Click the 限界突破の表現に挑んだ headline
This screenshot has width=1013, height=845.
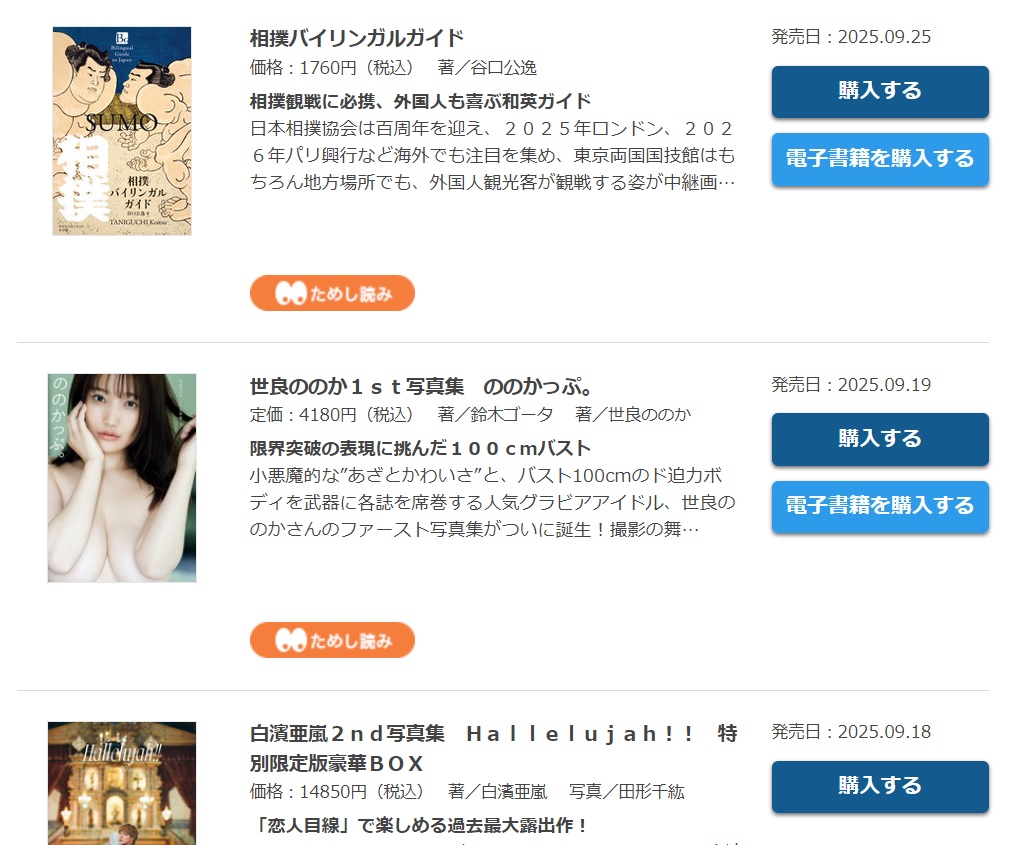pos(421,448)
